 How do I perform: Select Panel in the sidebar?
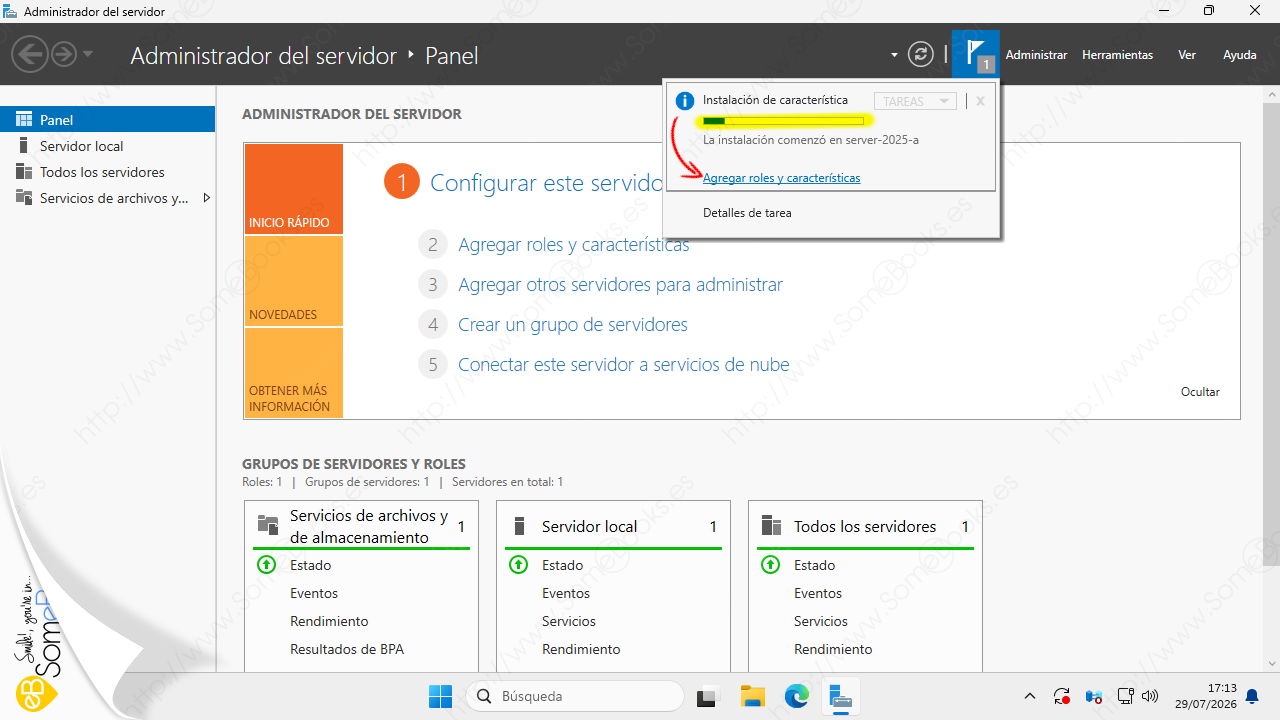point(107,120)
